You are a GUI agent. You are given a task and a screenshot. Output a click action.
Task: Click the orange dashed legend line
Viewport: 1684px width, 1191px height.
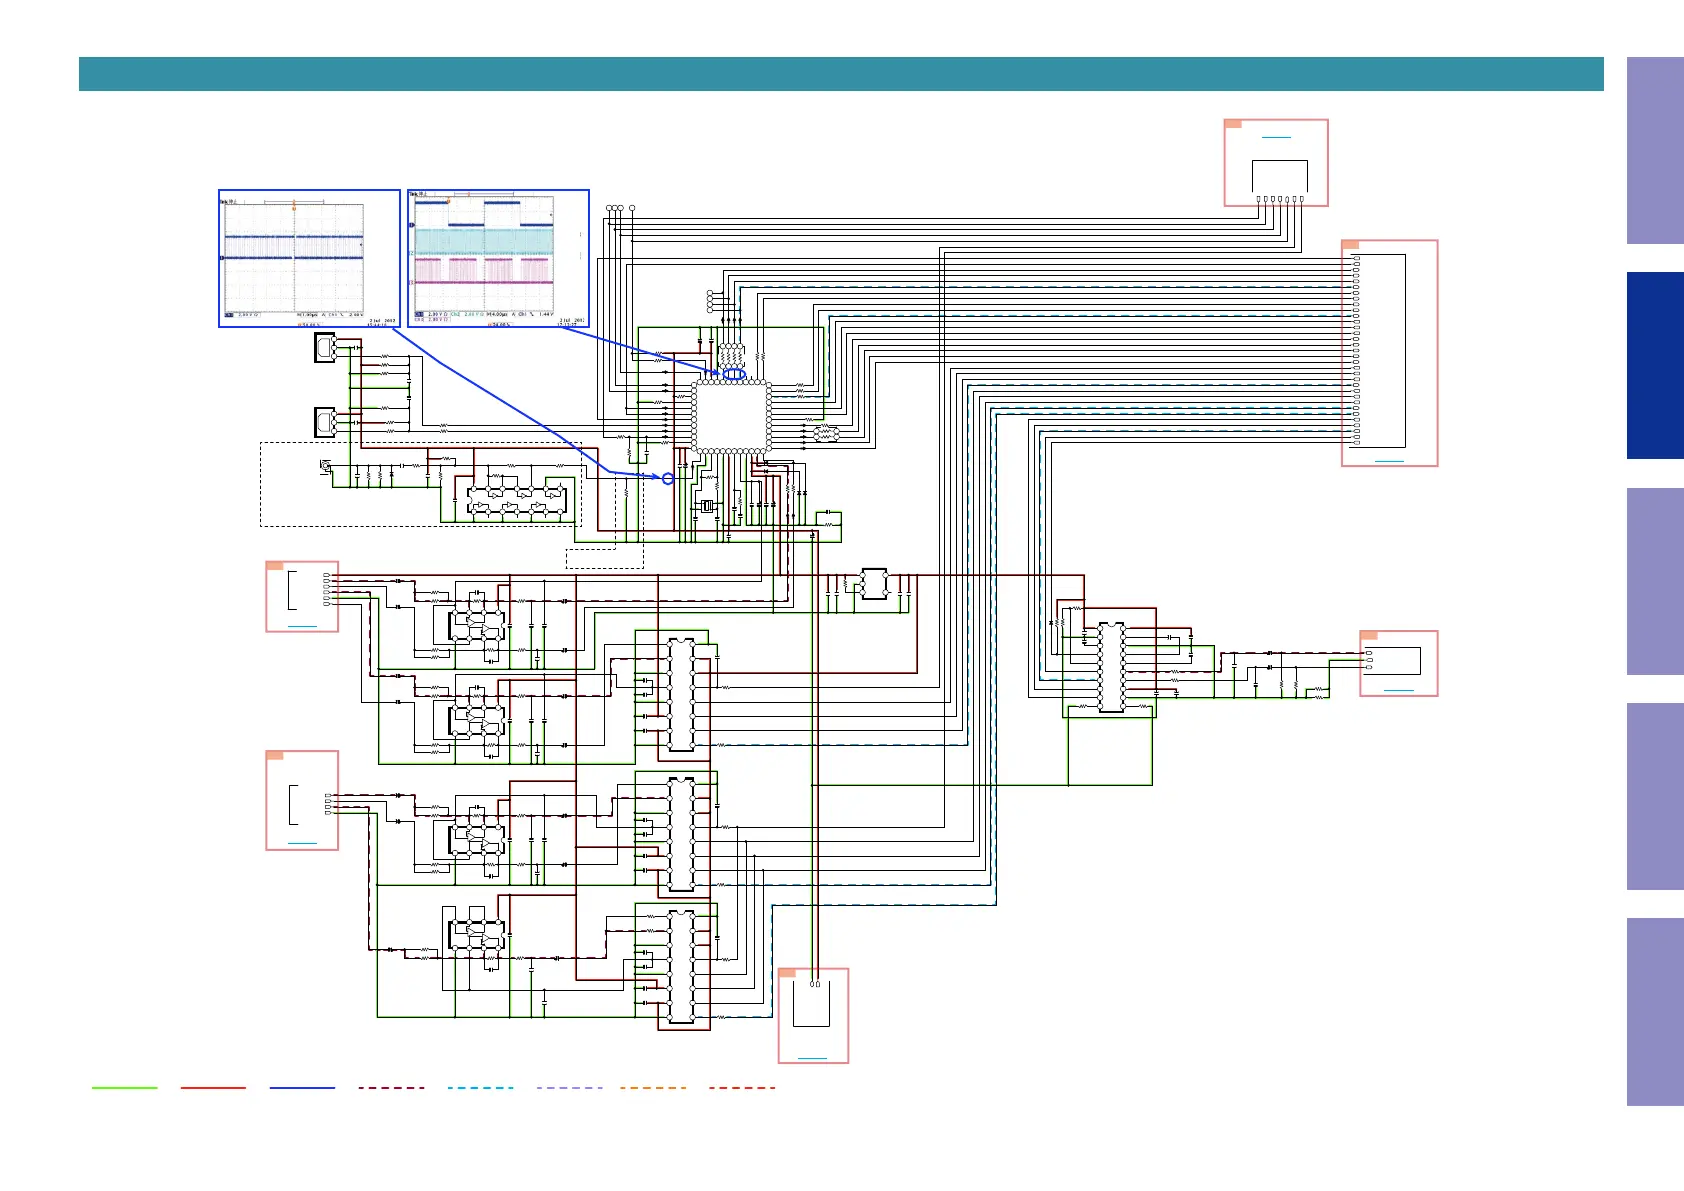click(x=653, y=1088)
